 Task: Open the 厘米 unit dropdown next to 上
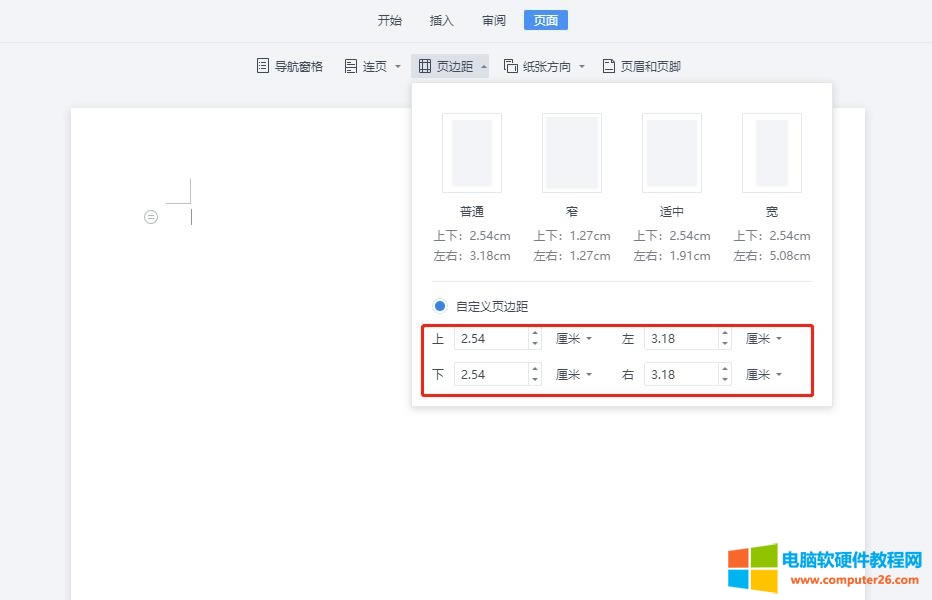[x=572, y=338]
